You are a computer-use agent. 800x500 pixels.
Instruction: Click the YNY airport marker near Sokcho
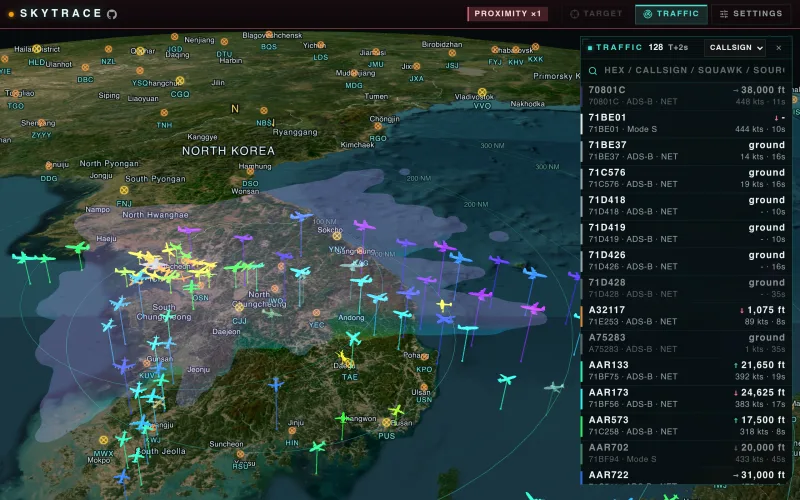[x=337, y=236]
